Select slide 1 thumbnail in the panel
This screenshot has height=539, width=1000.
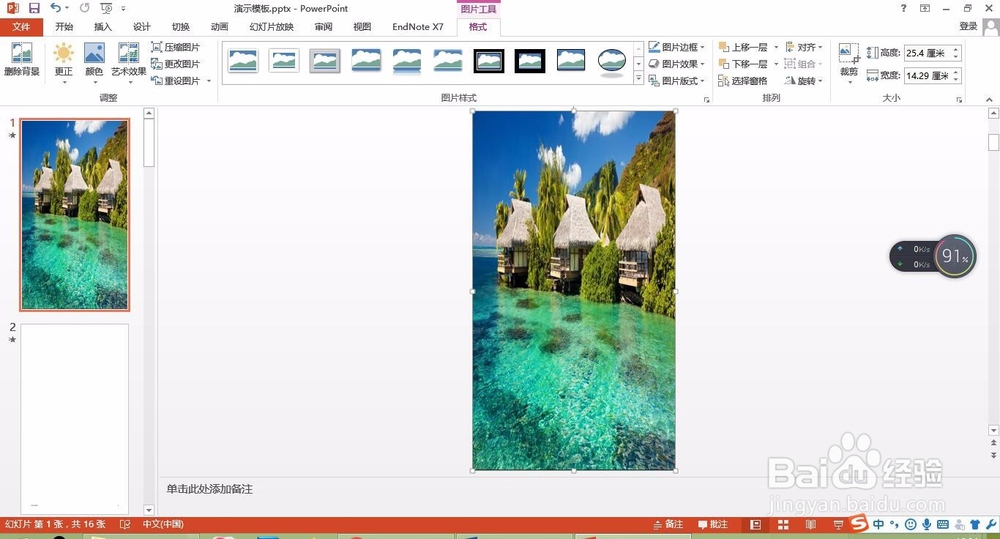click(x=75, y=214)
